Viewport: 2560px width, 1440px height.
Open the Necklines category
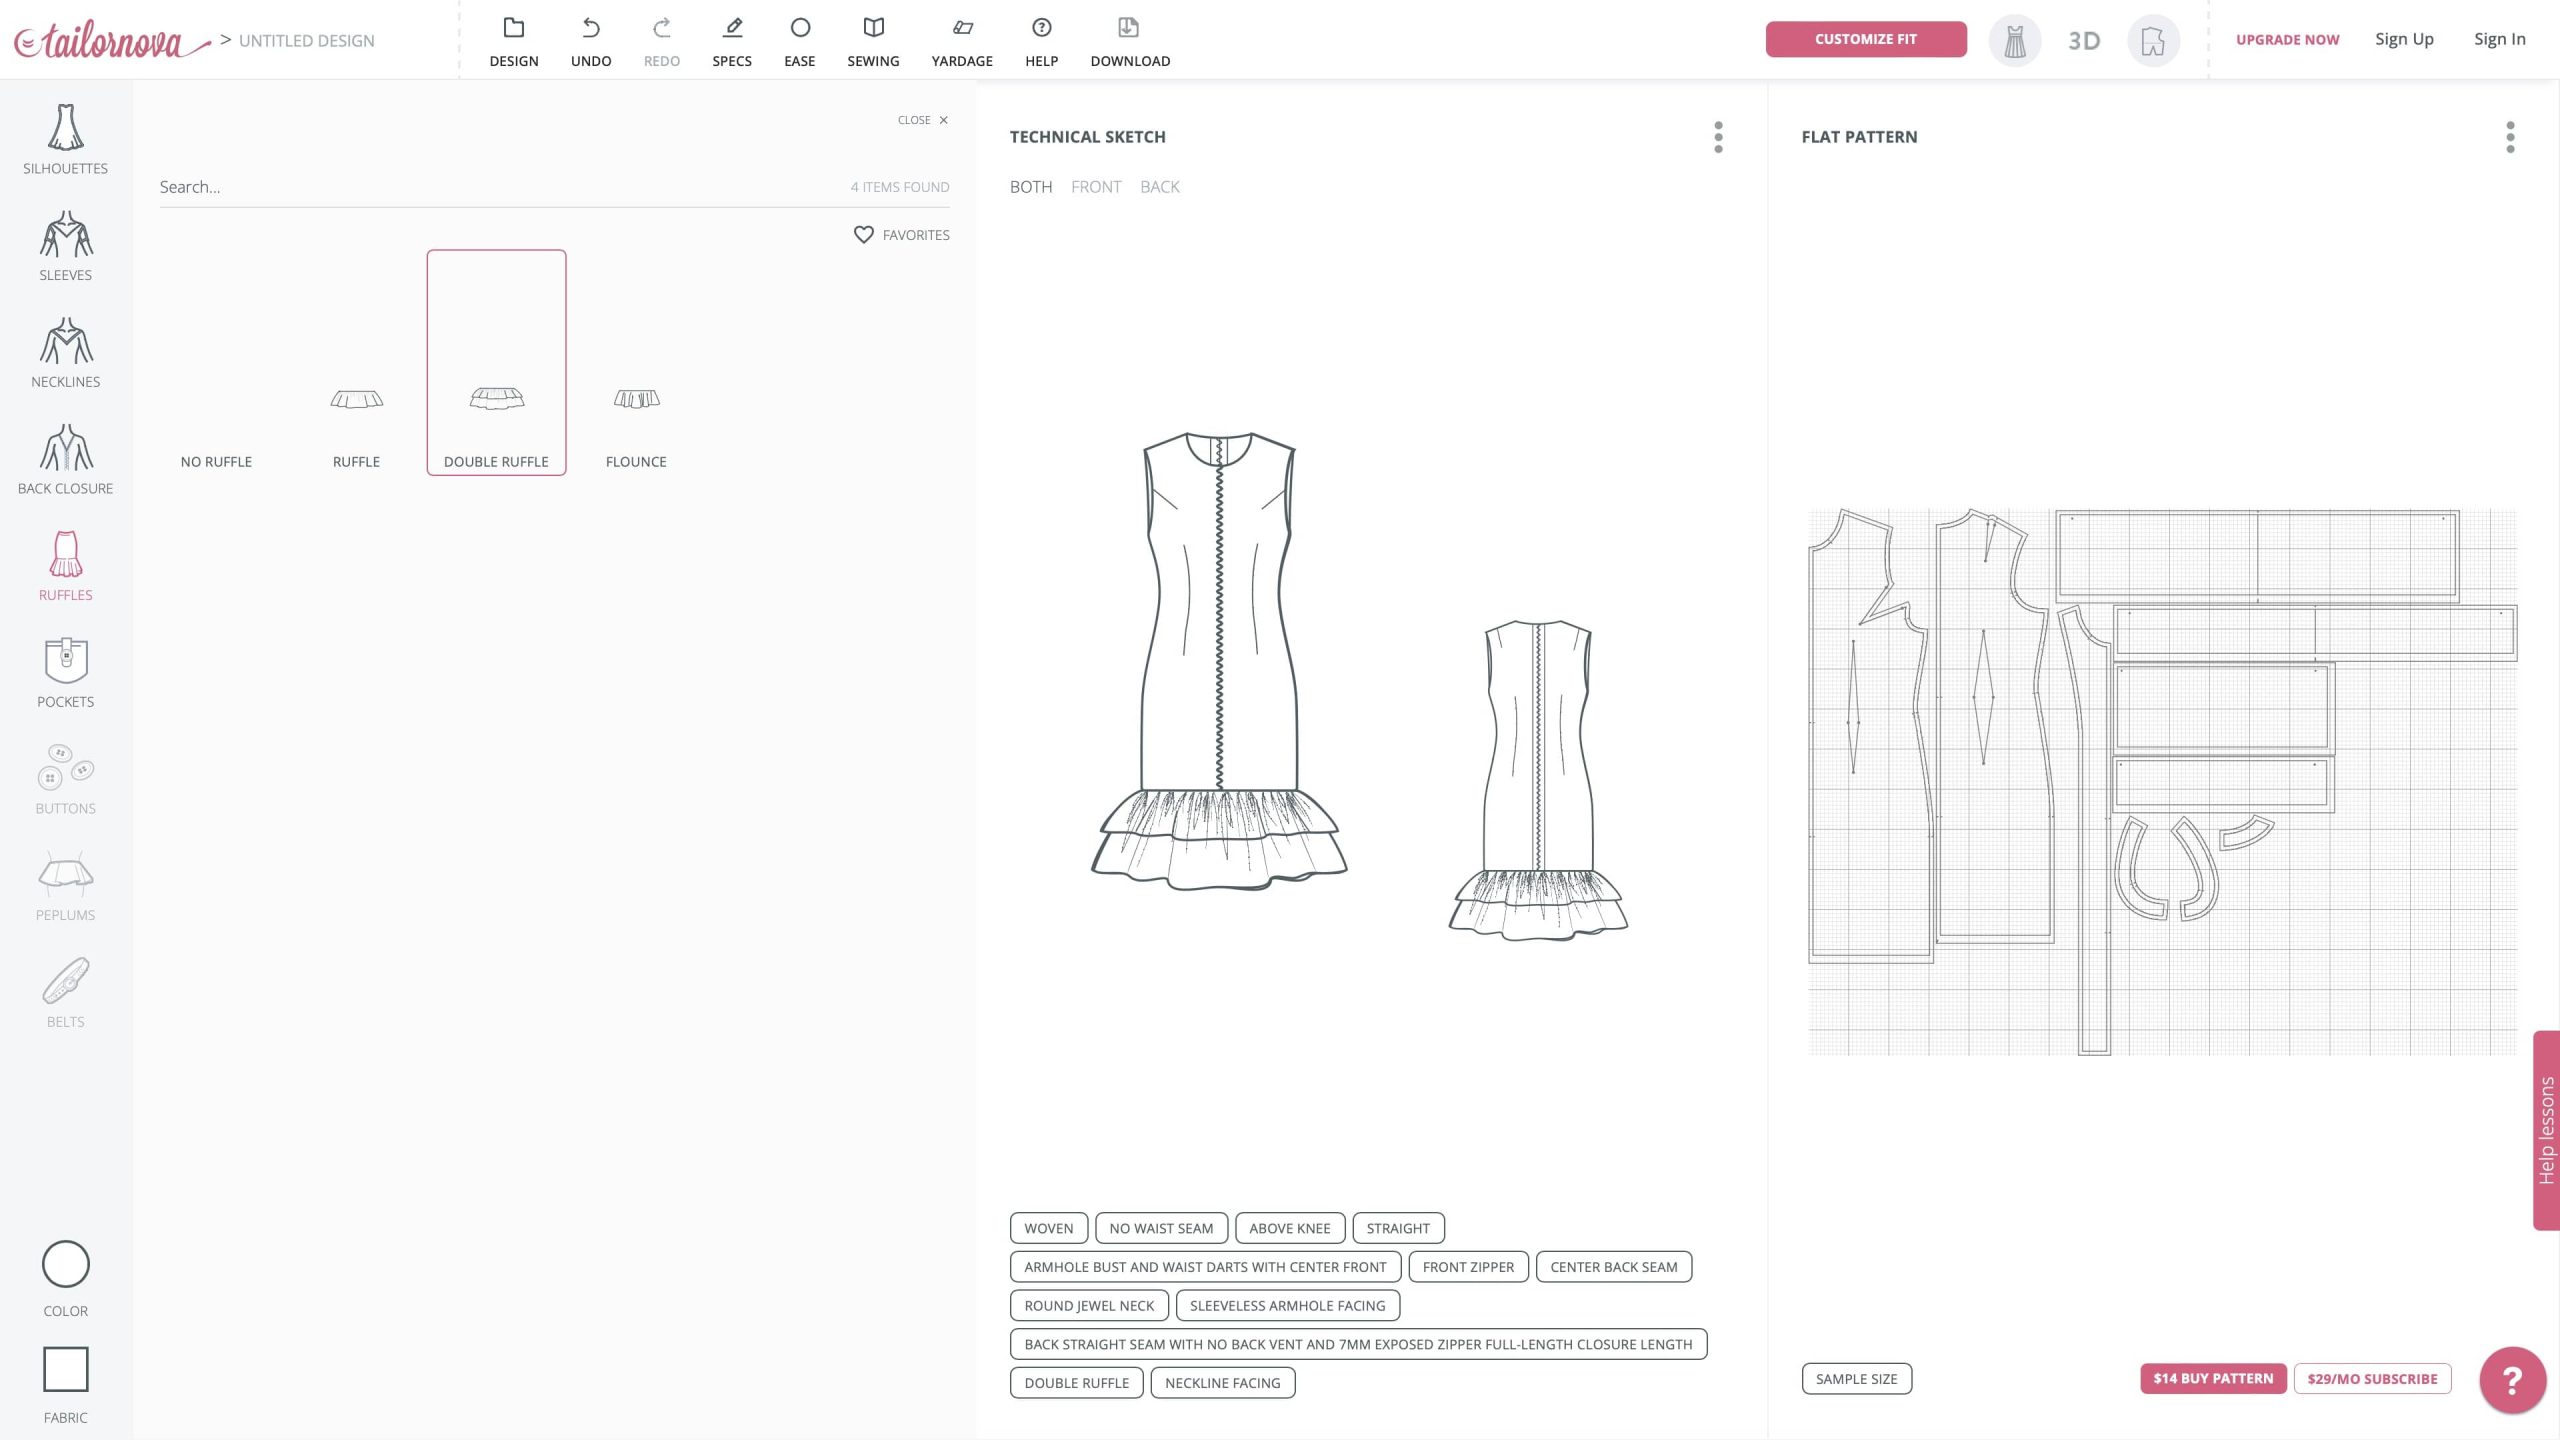tap(65, 352)
